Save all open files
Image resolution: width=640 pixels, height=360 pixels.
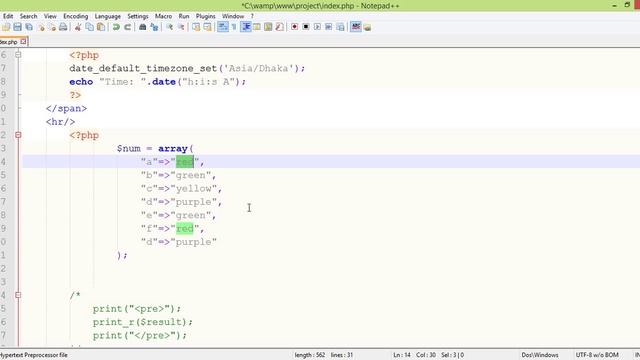point(29,27)
